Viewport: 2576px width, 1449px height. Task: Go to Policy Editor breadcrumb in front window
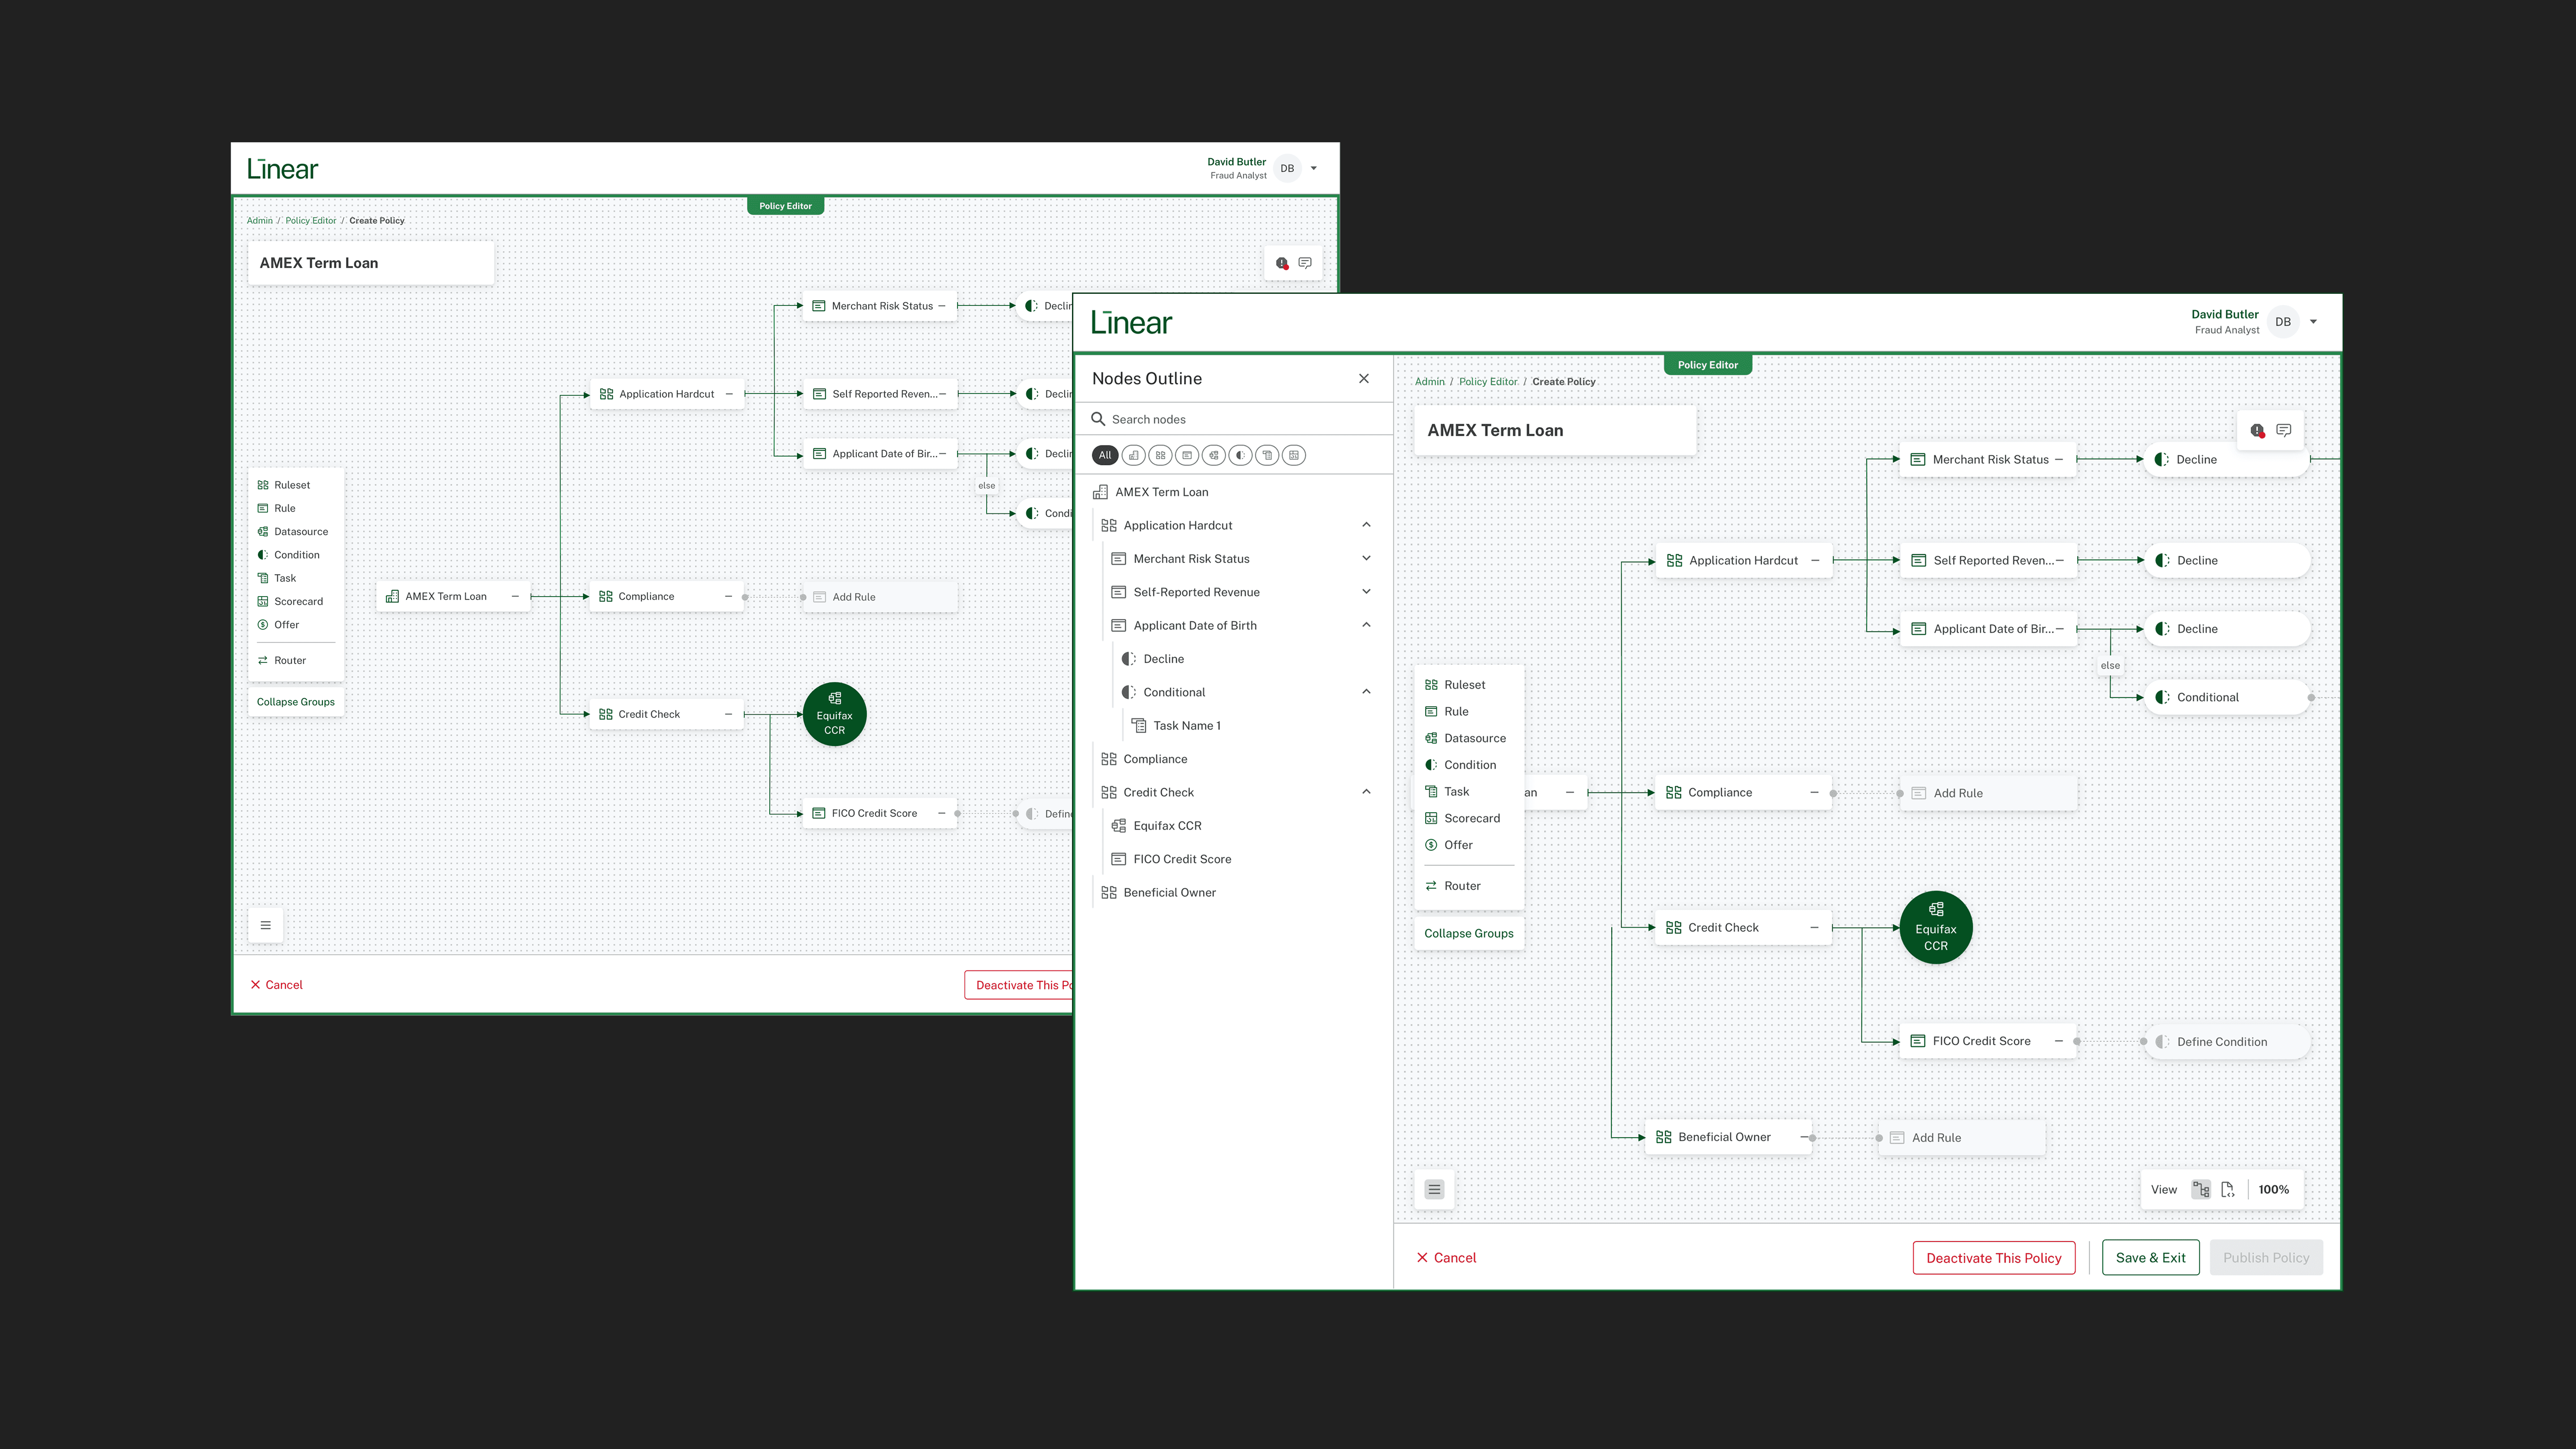[1487, 381]
